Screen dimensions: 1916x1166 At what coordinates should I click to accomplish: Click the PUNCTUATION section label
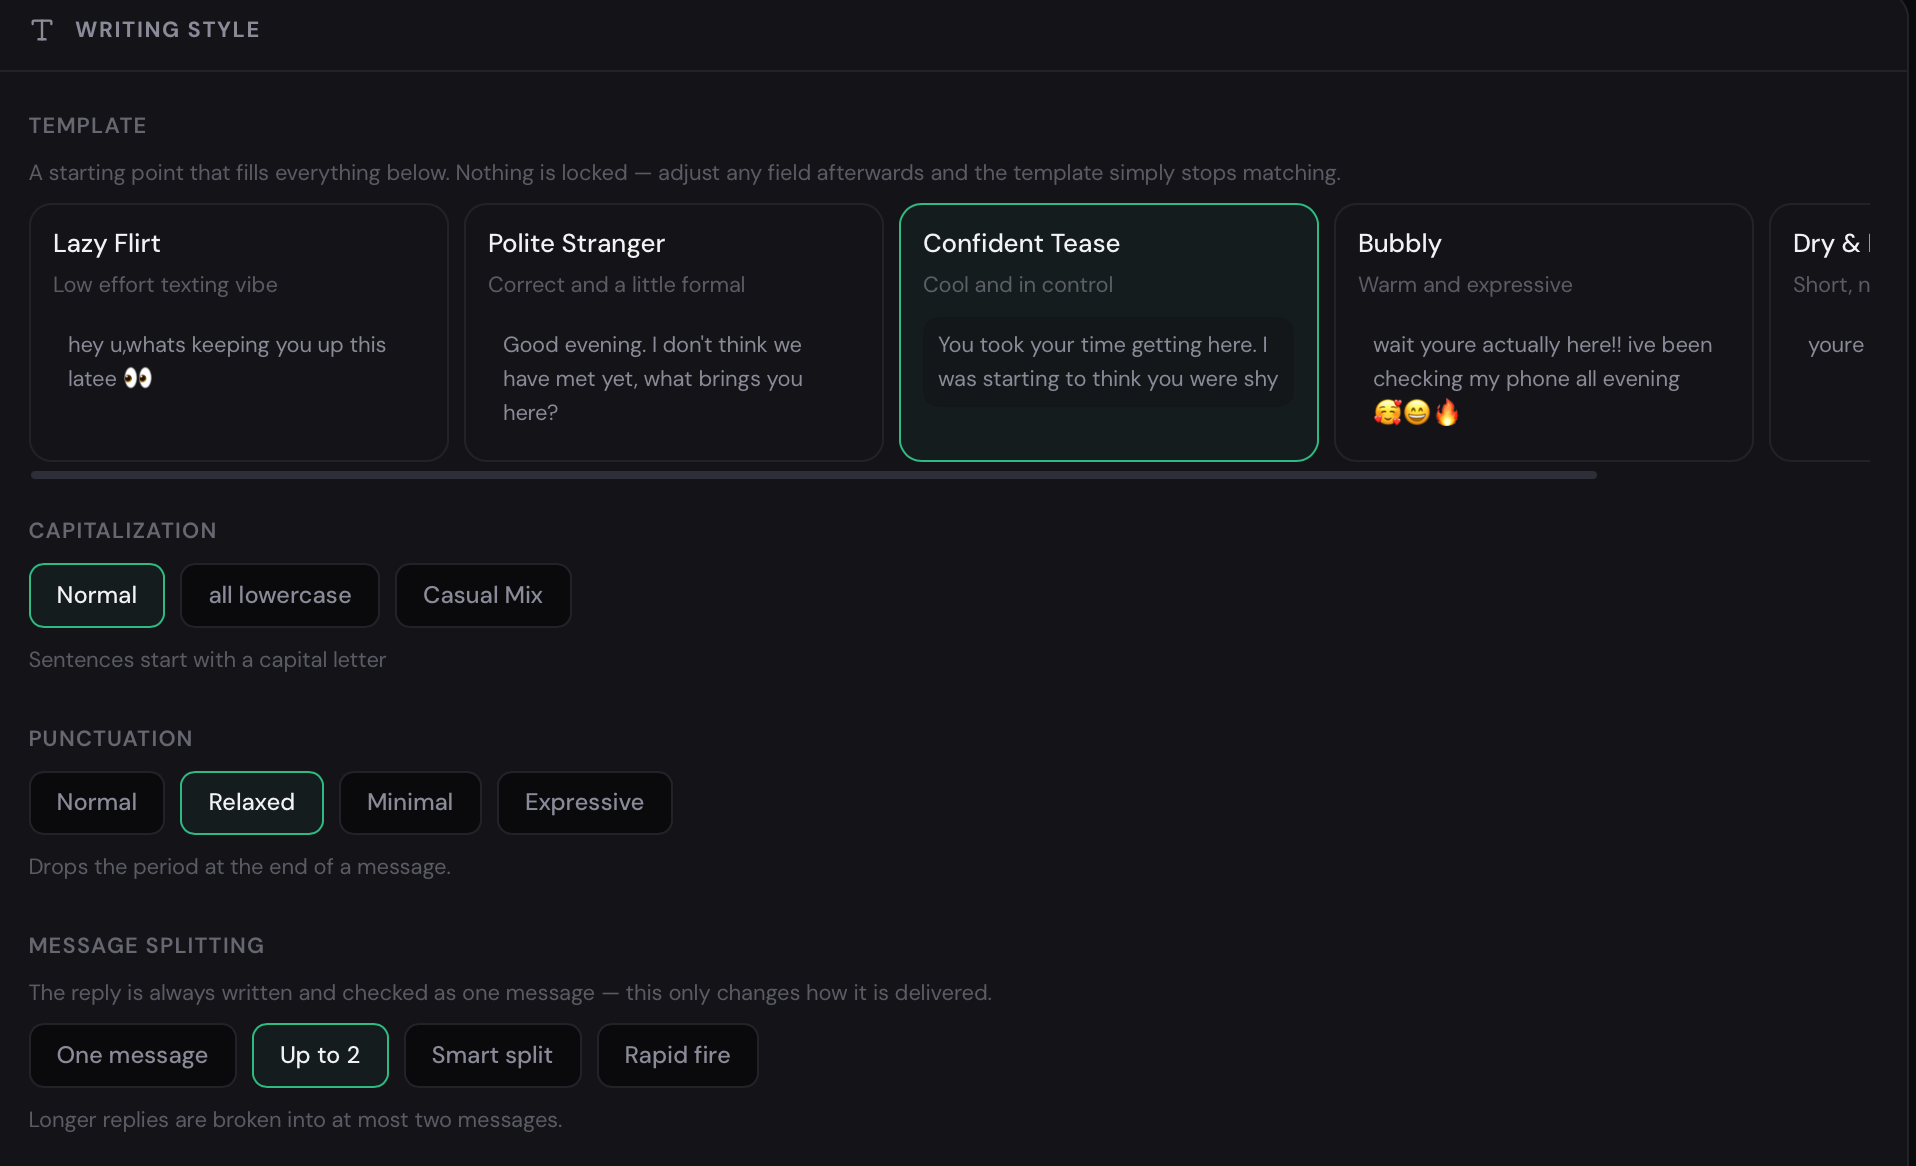pyautogui.click(x=111, y=739)
